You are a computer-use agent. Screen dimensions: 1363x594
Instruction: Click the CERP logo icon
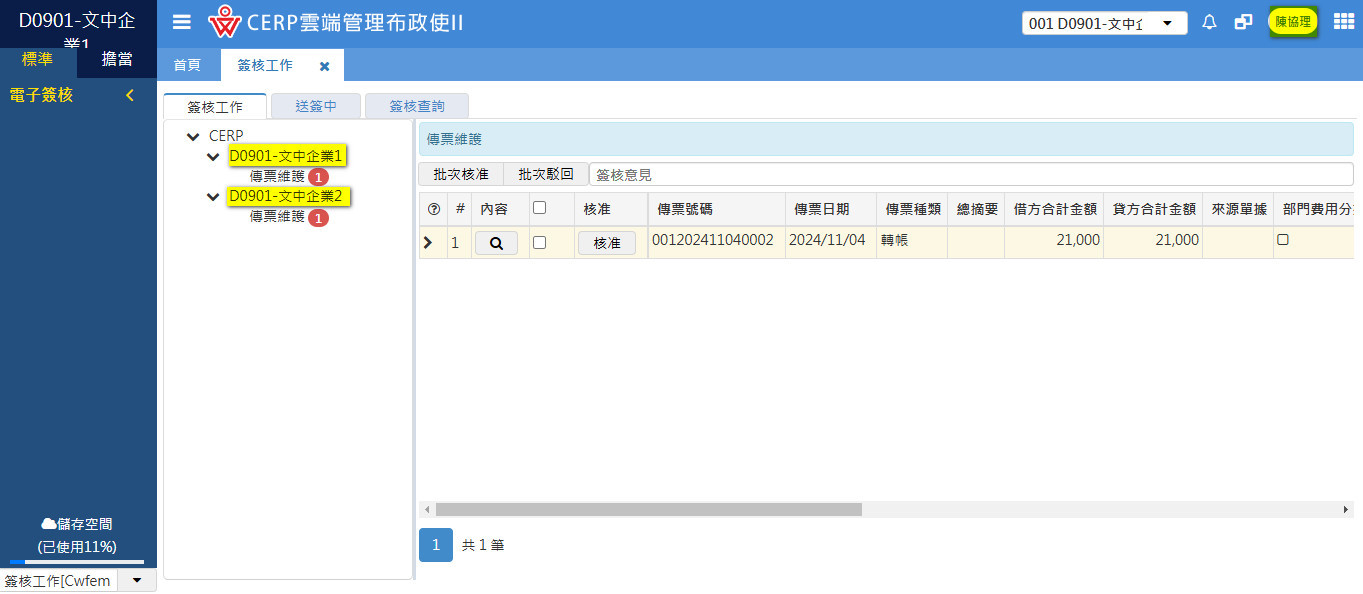pos(224,22)
